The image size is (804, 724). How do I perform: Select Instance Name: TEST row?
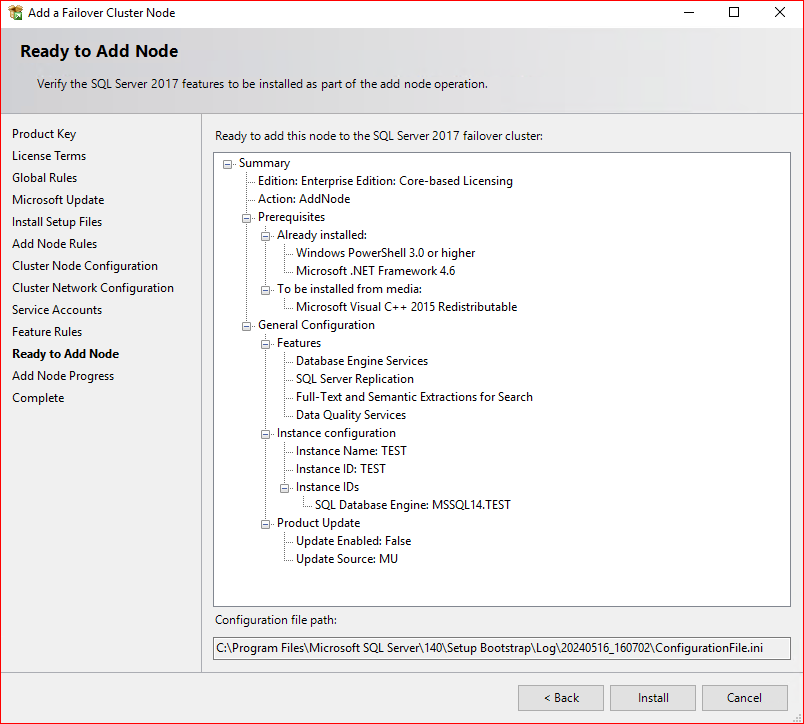pyautogui.click(x=351, y=451)
